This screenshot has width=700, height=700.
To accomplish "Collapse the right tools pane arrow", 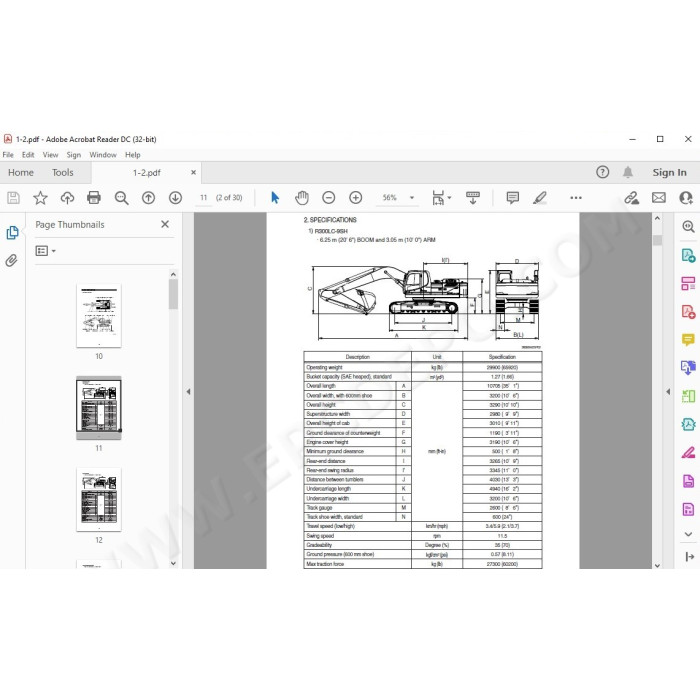I will (x=668, y=392).
